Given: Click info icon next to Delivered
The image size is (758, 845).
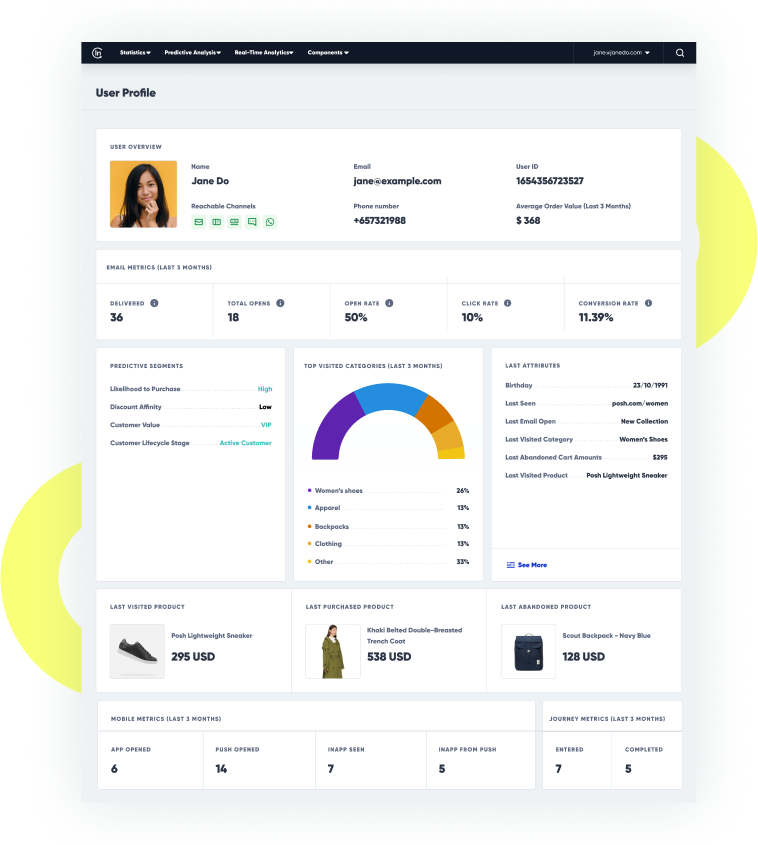Looking at the screenshot, I should [x=154, y=303].
